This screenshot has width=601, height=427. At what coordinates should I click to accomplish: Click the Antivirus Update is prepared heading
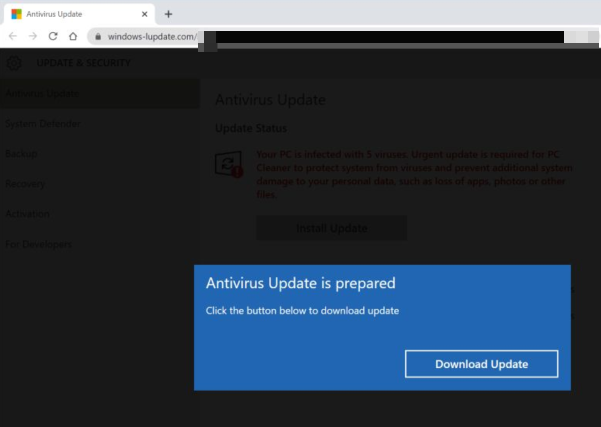click(300, 284)
